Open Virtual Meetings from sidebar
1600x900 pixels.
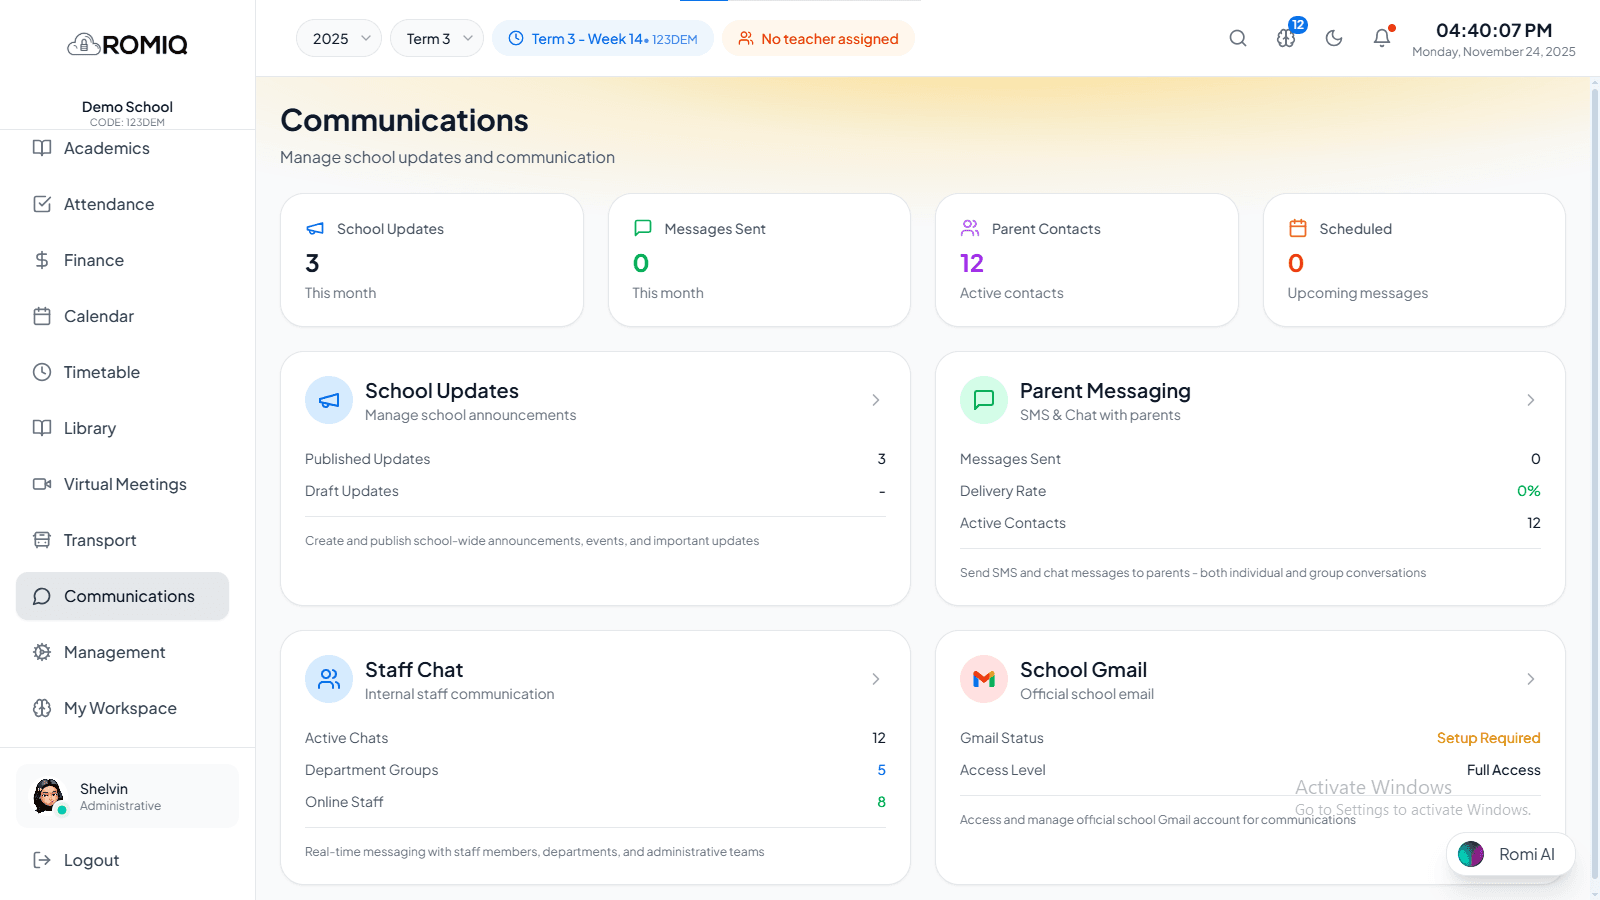coord(125,484)
